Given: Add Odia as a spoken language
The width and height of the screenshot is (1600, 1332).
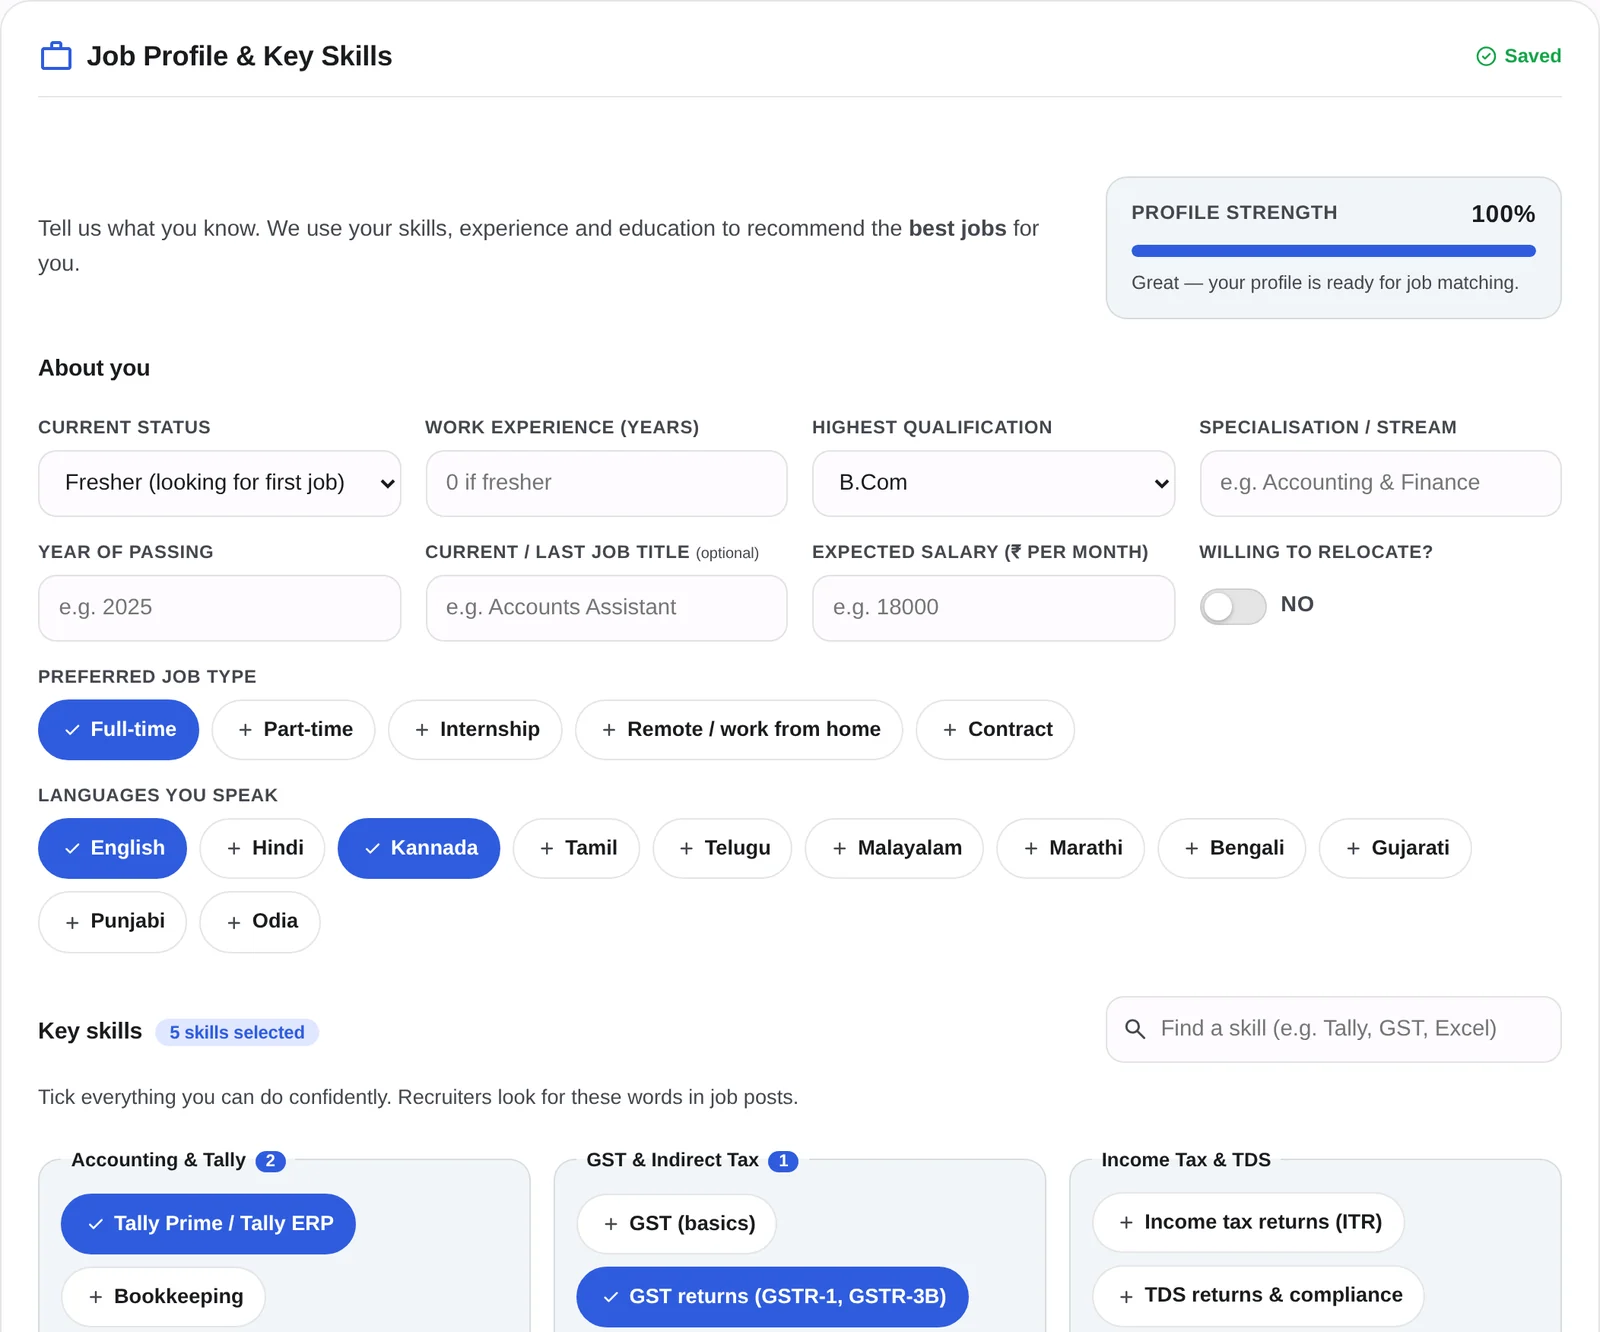Looking at the screenshot, I should pyautogui.click(x=260, y=922).
